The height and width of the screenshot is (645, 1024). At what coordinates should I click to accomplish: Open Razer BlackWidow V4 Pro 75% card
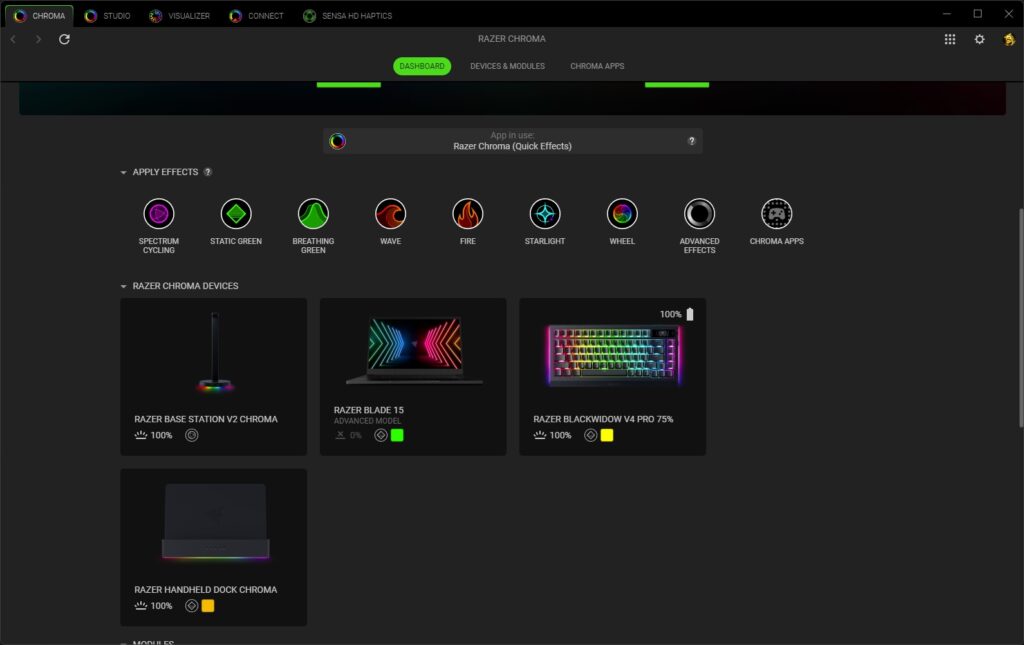point(613,377)
